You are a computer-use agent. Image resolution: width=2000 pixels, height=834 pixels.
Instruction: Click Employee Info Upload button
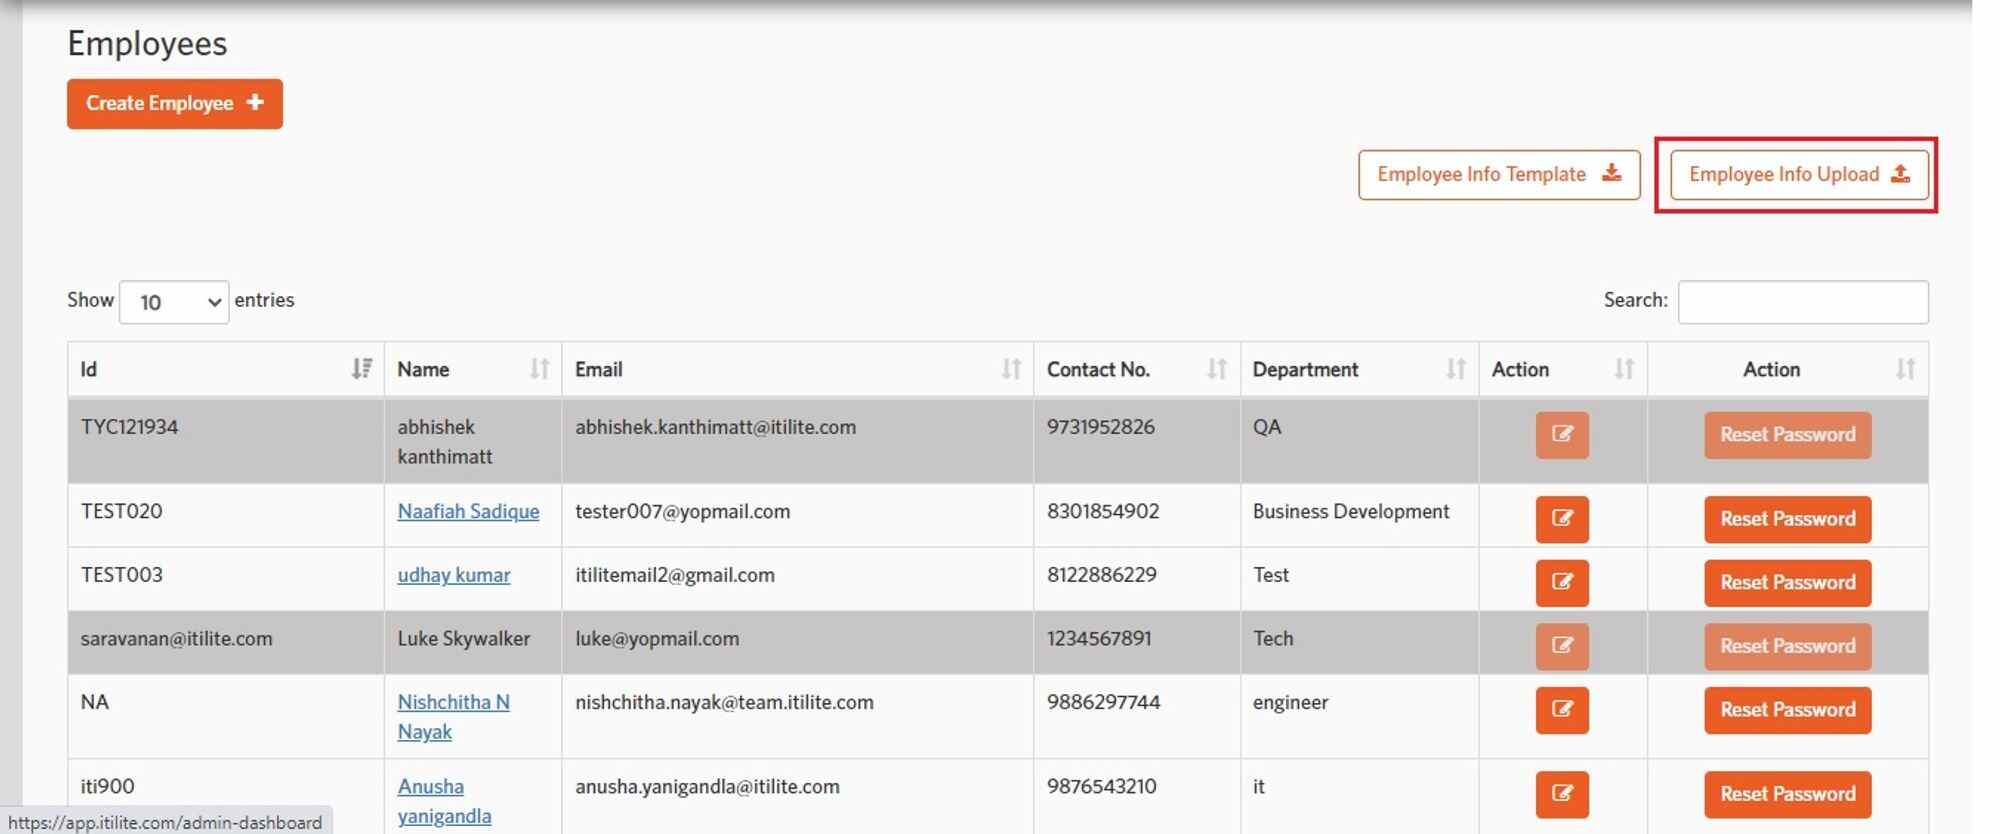[1799, 175]
